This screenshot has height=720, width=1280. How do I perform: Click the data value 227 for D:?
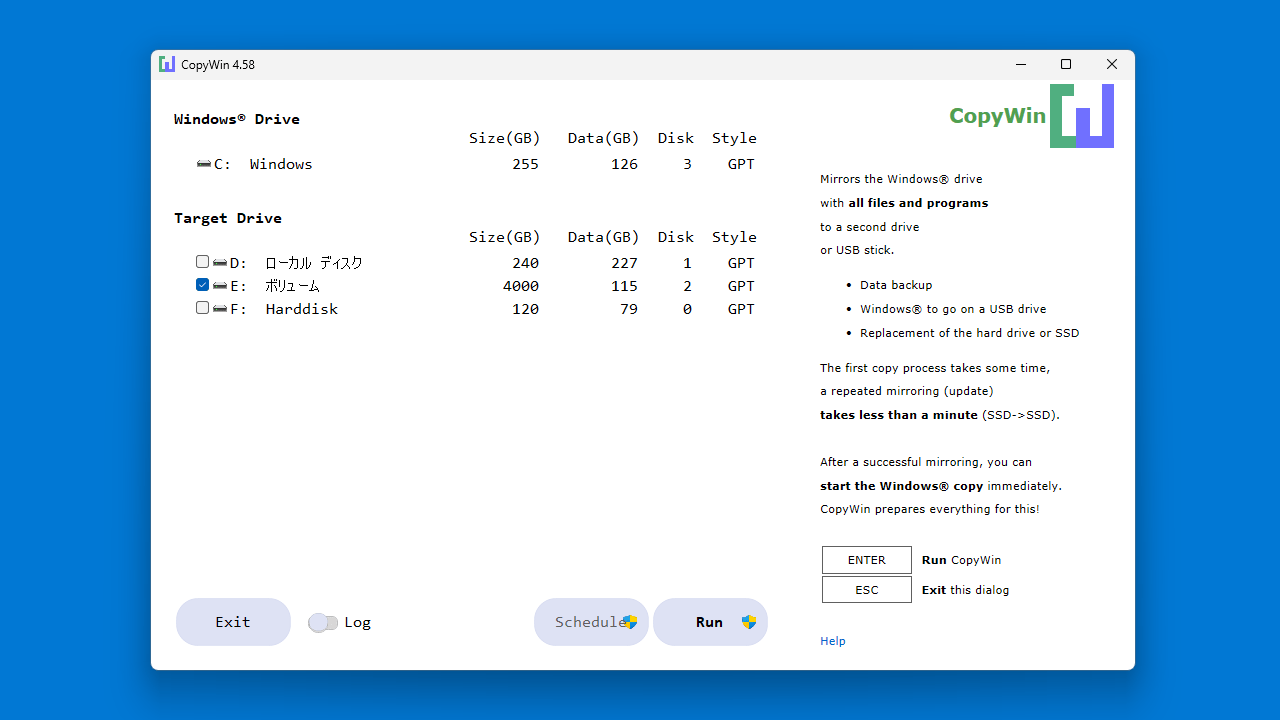tap(624, 263)
